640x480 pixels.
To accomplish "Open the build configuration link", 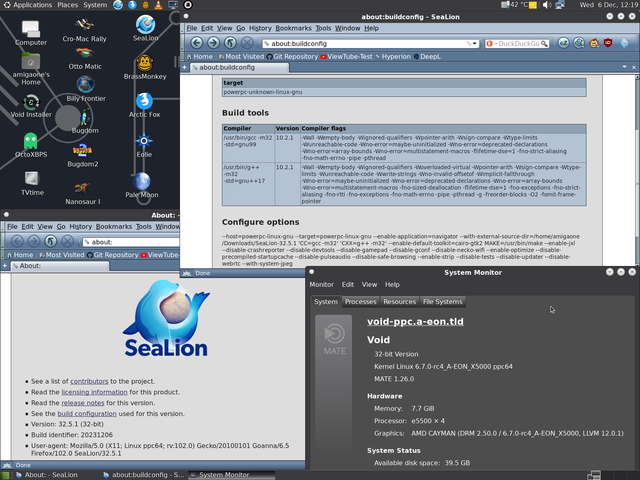I will [x=87, y=413].
